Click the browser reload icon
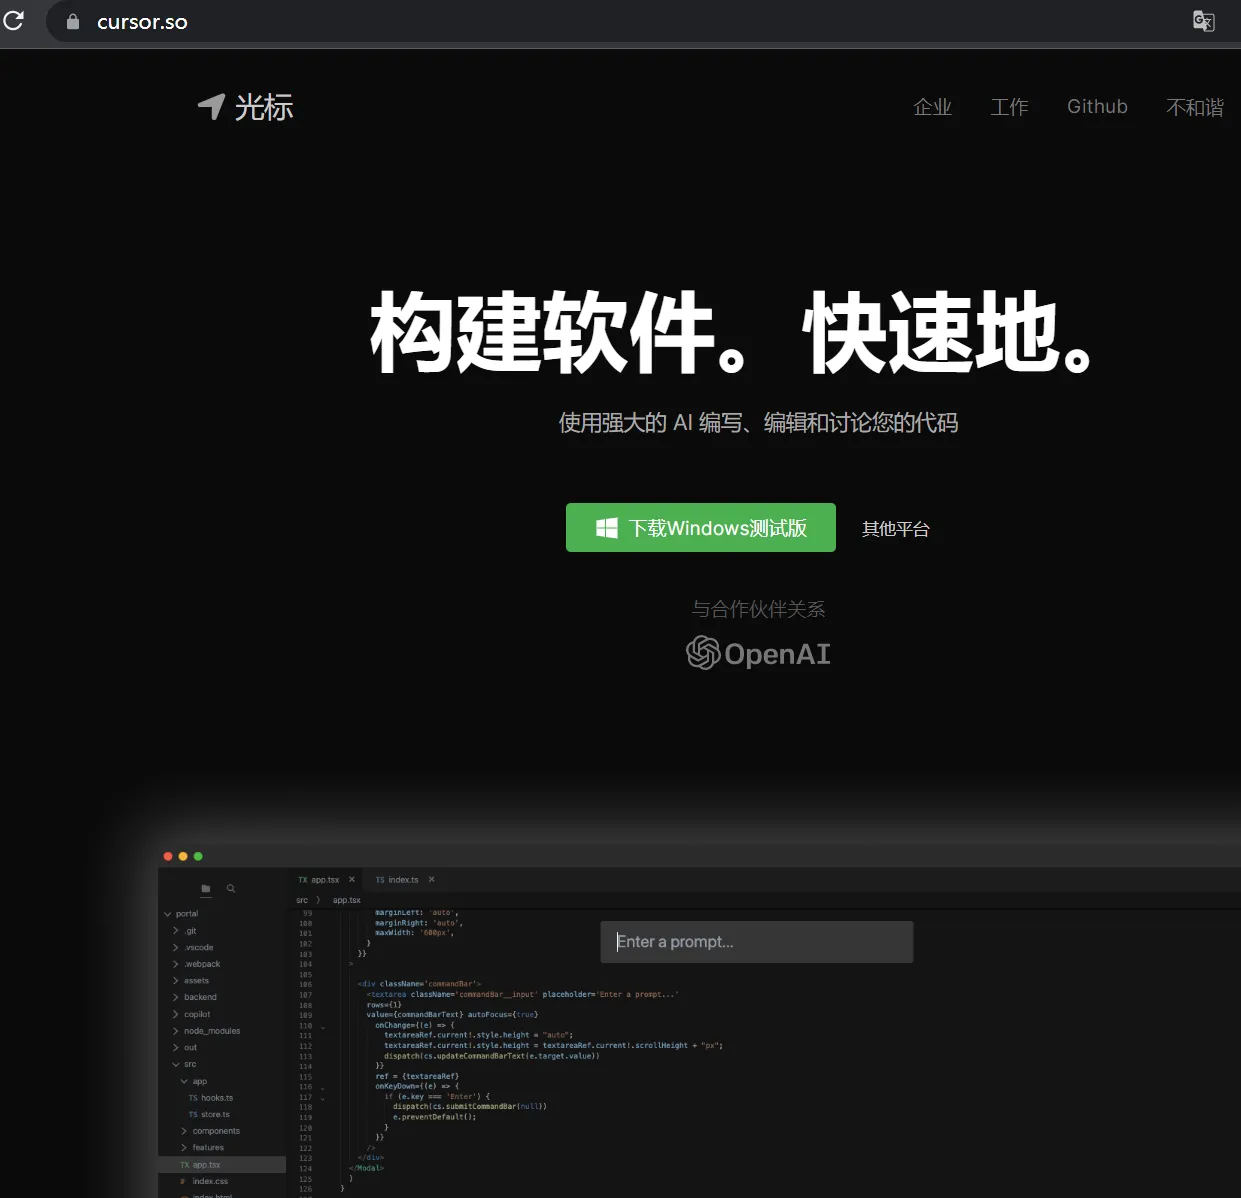This screenshot has width=1241, height=1198. tap(13, 20)
